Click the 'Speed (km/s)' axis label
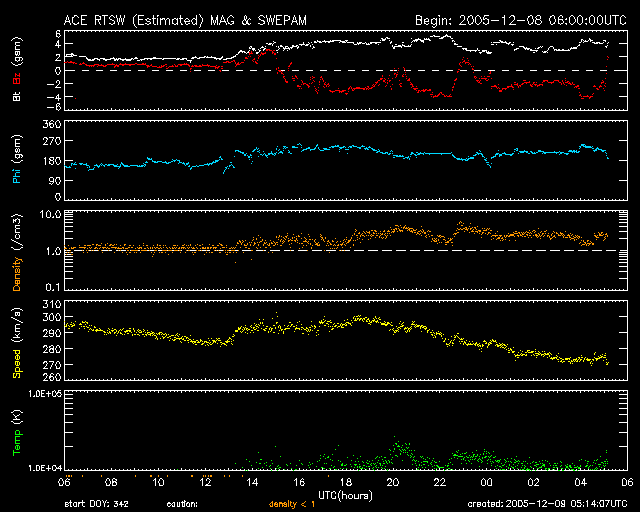The image size is (640, 512). click(17, 343)
